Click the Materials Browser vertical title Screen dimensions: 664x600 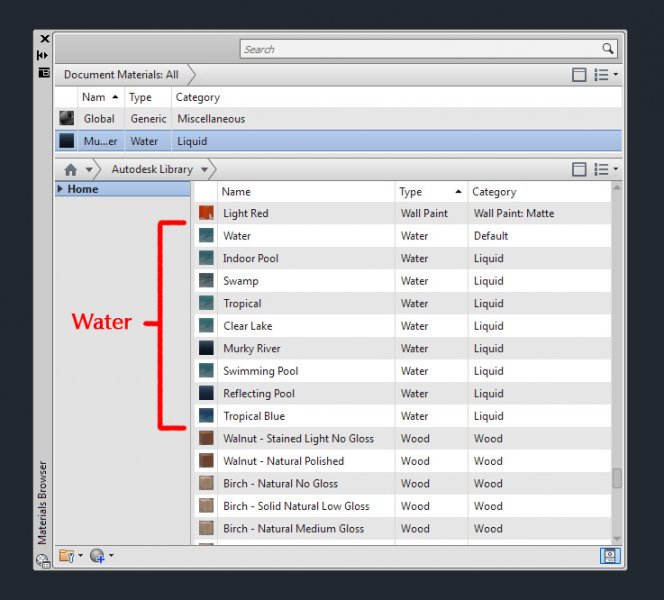(x=42, y=503)
